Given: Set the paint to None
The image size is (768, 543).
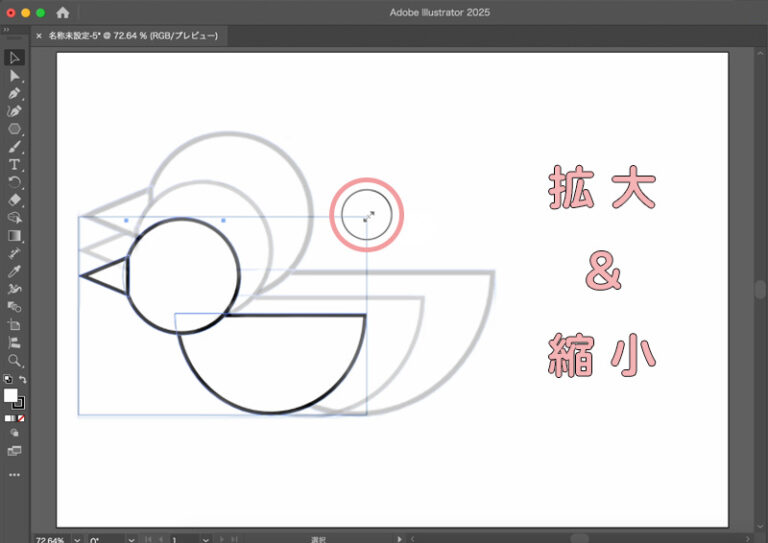Looking at the screenshot, I should (22, 418).
